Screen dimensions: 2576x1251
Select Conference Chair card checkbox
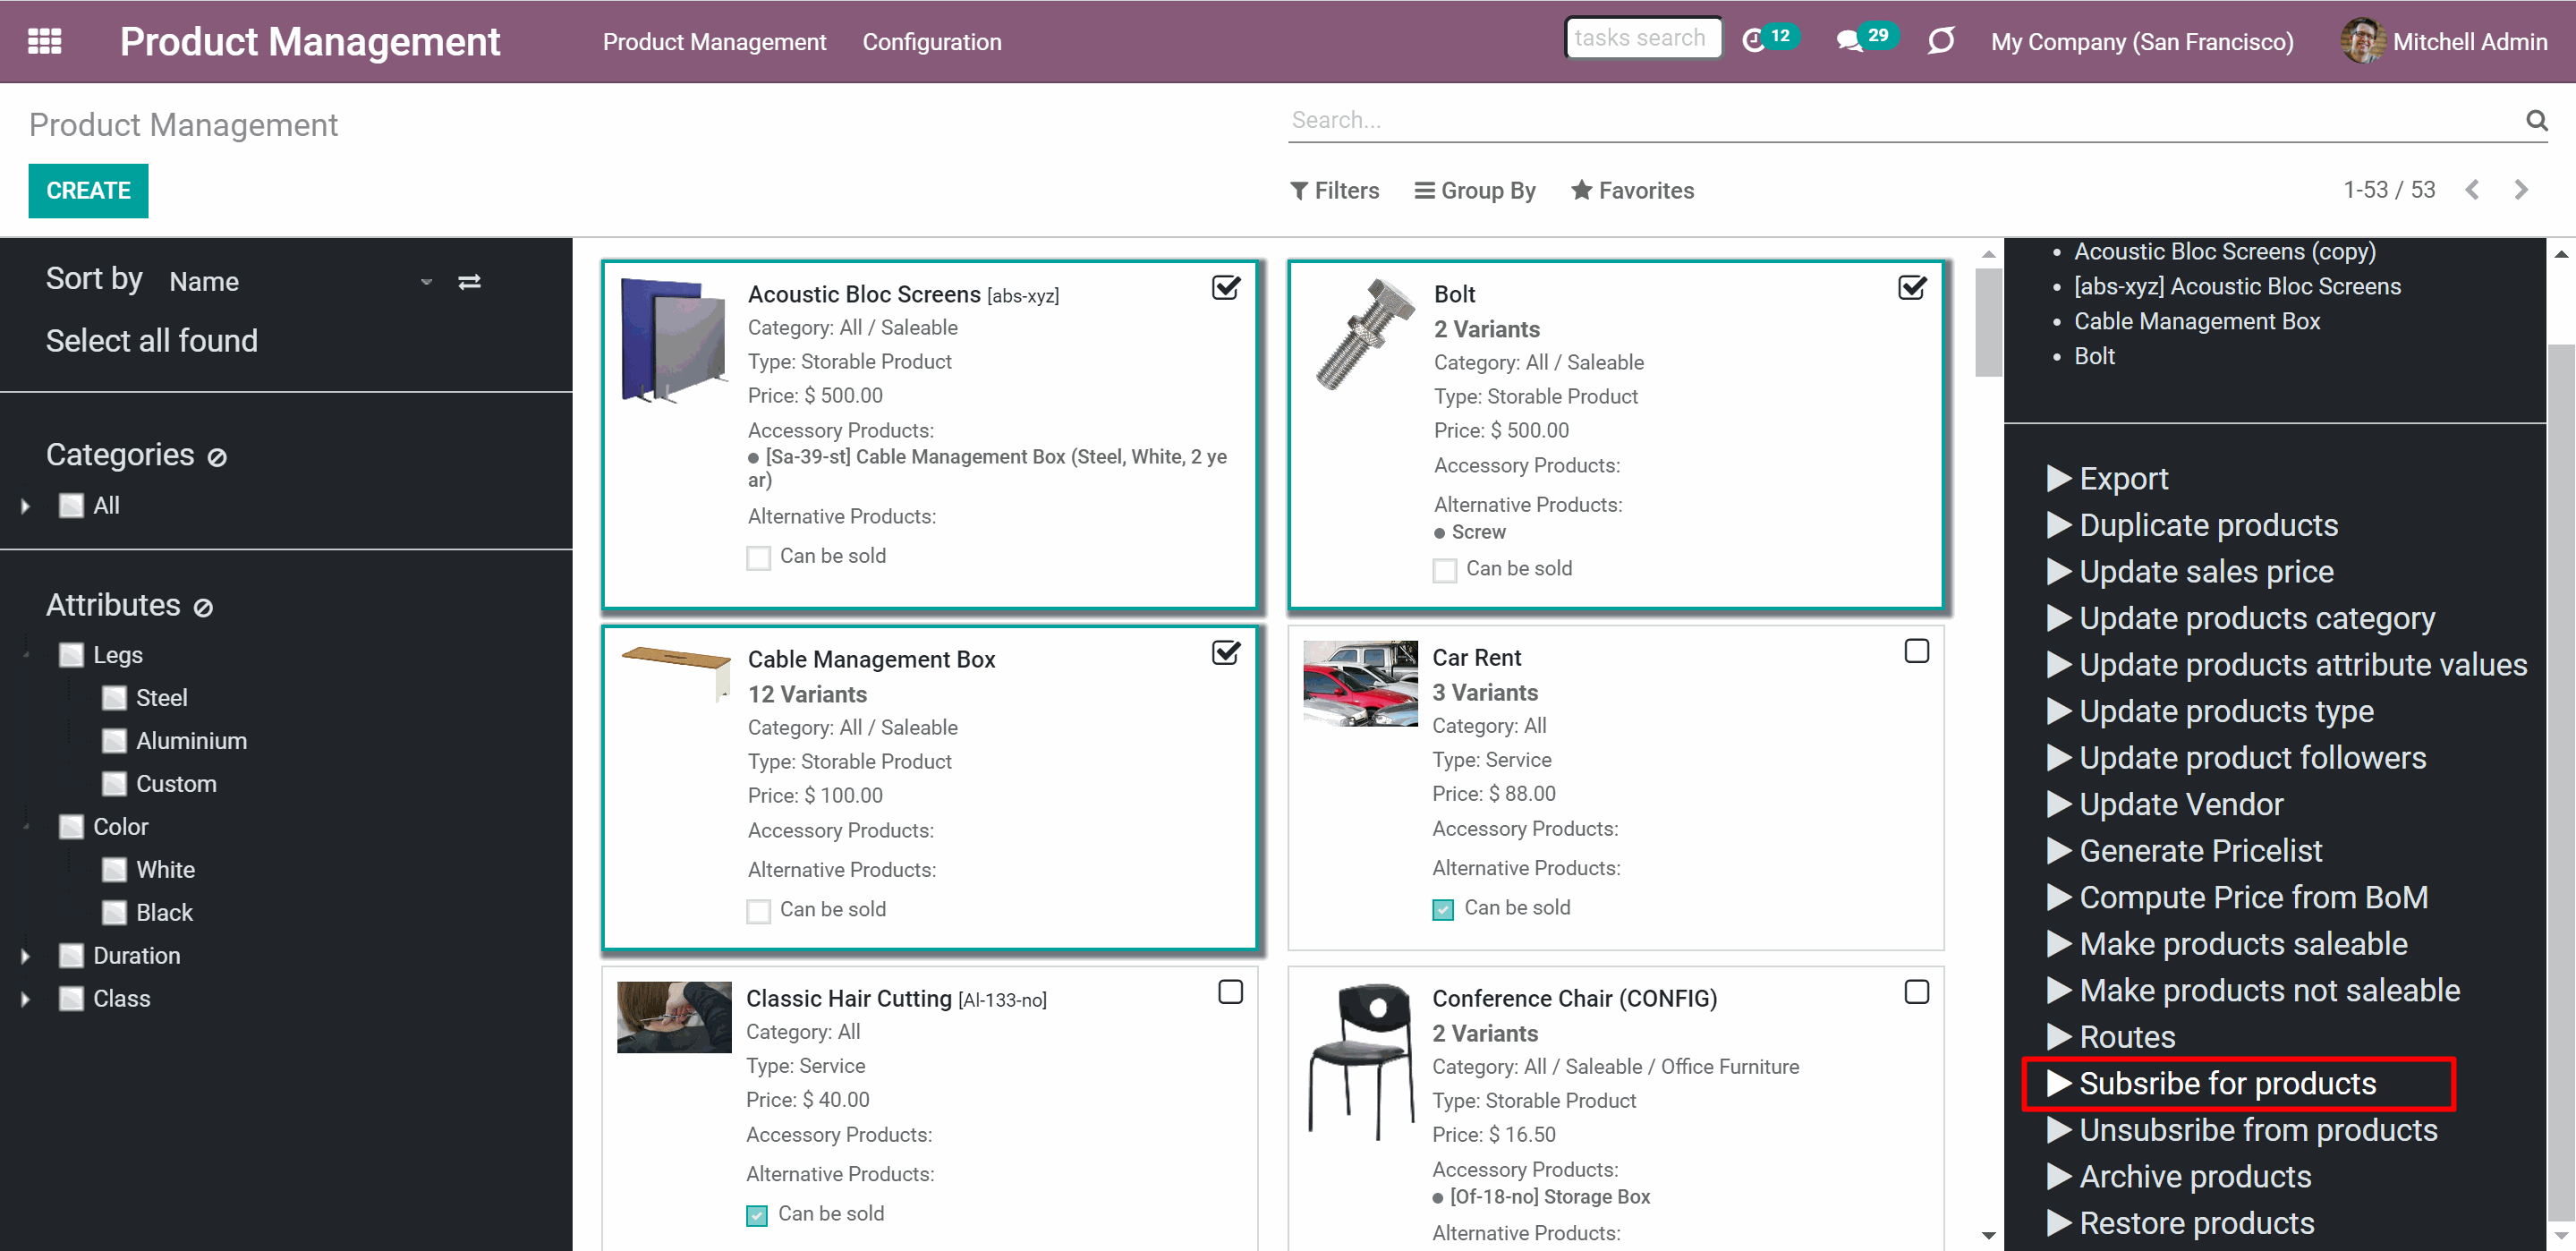pos(1916,992)
